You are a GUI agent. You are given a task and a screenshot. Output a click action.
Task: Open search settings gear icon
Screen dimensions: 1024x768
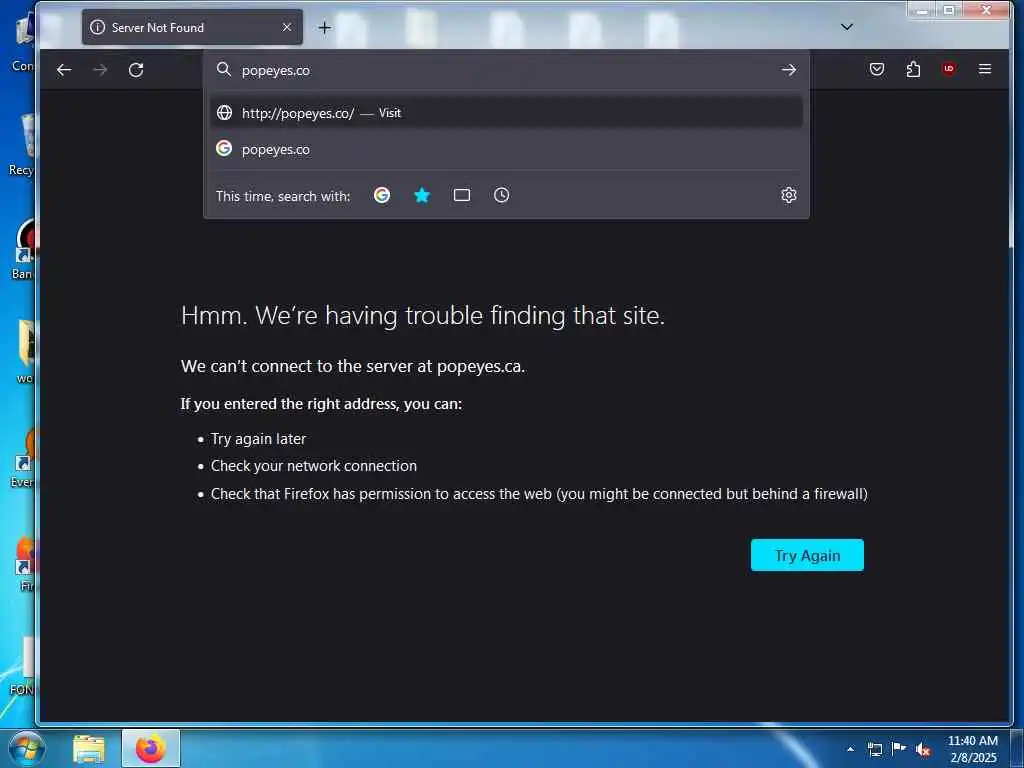pos(789,195)
